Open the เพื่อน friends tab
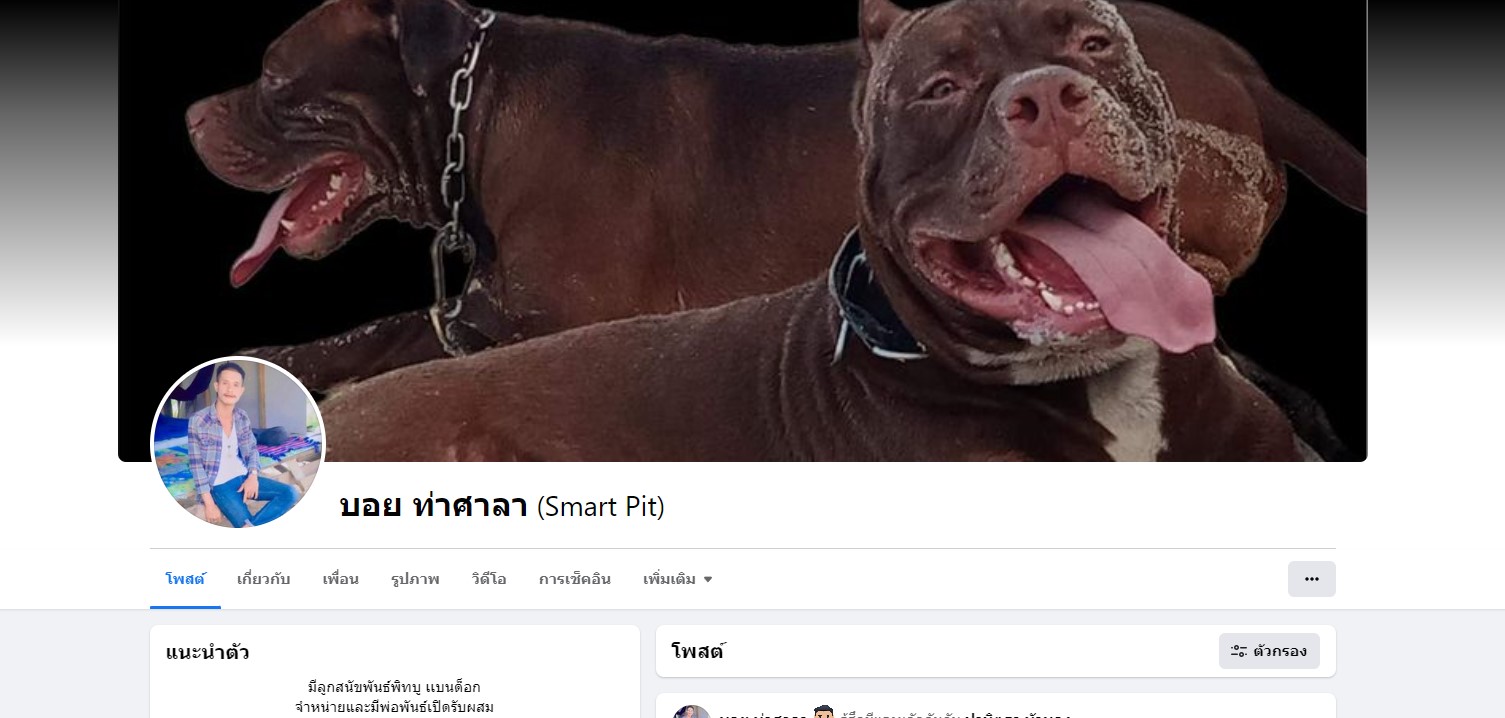This screenshot has width=1505, height=718. coord(341,579)
